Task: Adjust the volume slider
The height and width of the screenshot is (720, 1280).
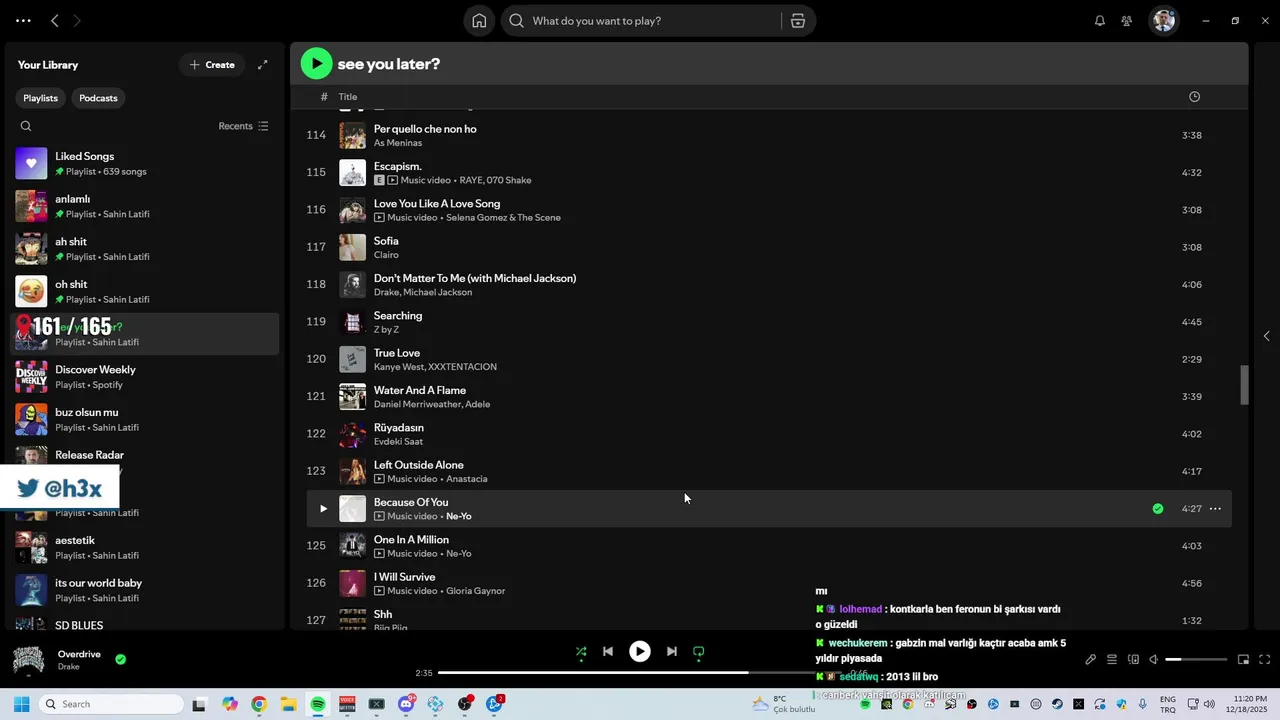Action: pyautogui.click(x=1196, y=660)
